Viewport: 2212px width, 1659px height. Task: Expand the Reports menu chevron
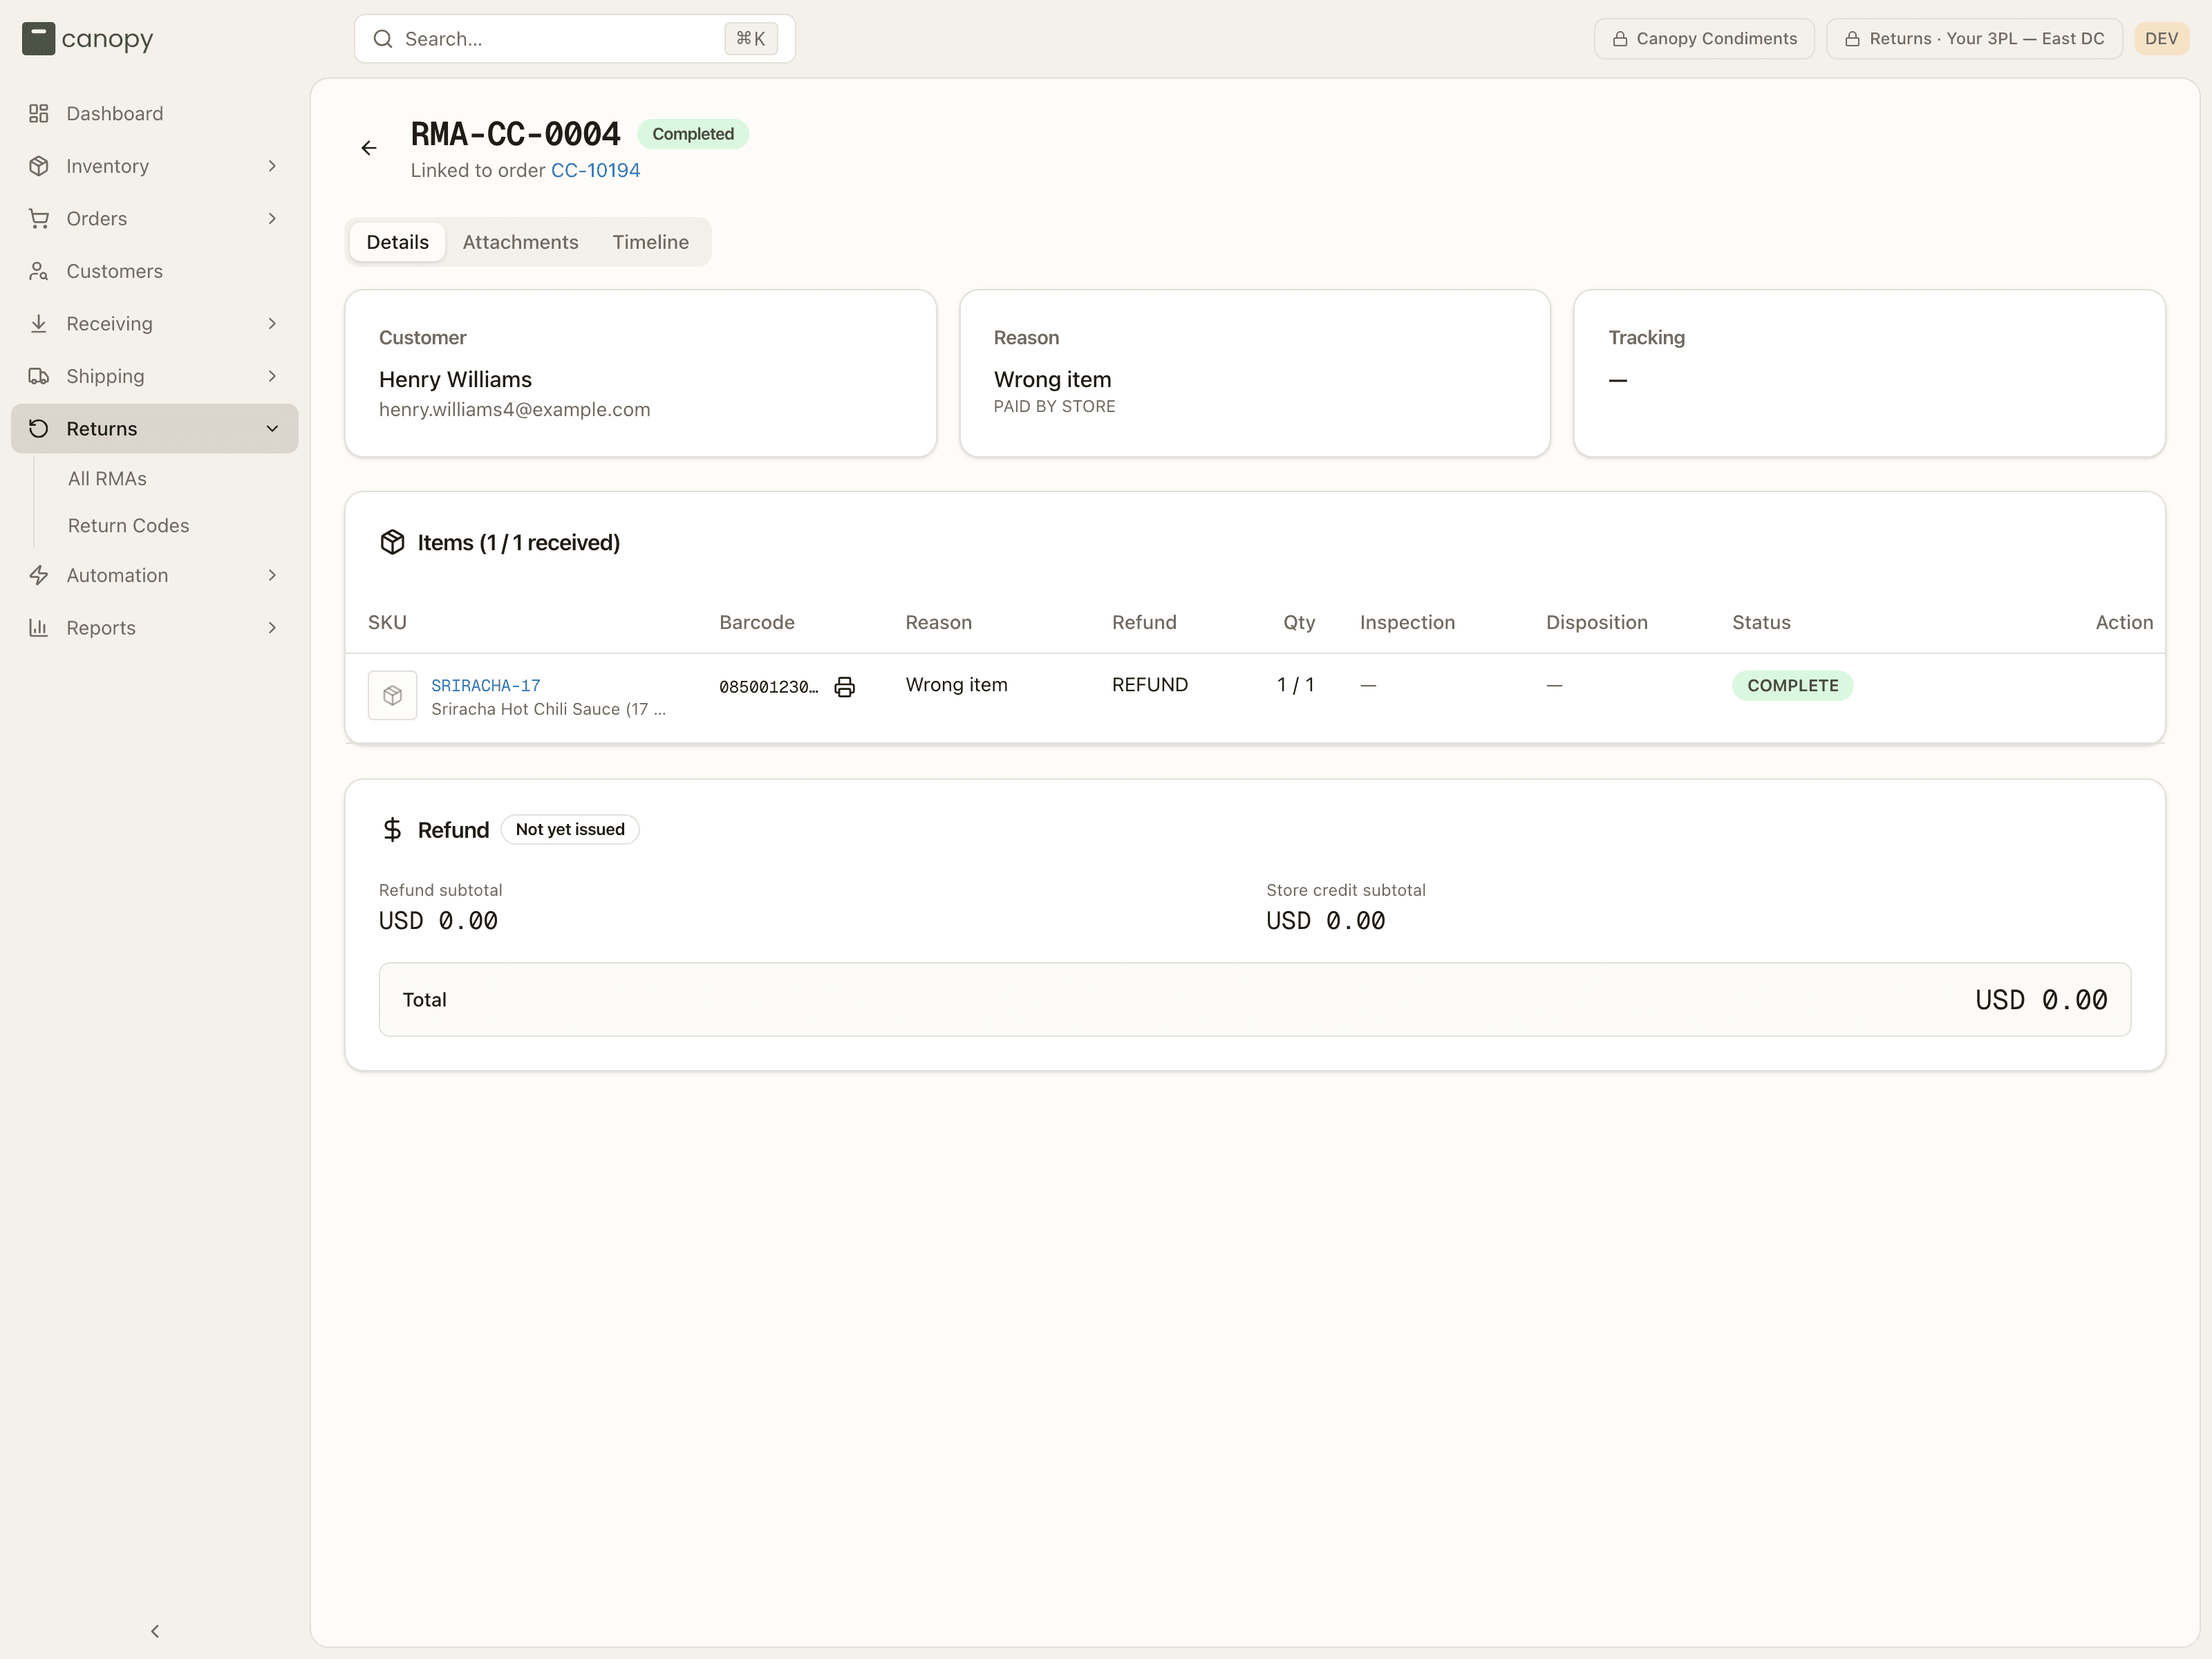(x=272, y=628)
